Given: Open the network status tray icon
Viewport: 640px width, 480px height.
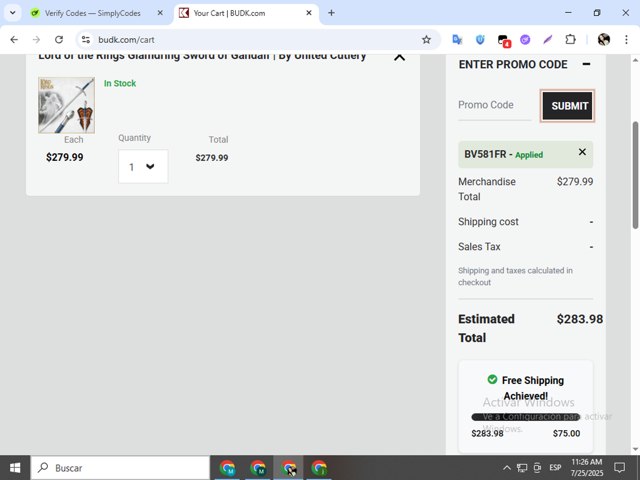Looking at the screenshot, I should coord(522,468).
